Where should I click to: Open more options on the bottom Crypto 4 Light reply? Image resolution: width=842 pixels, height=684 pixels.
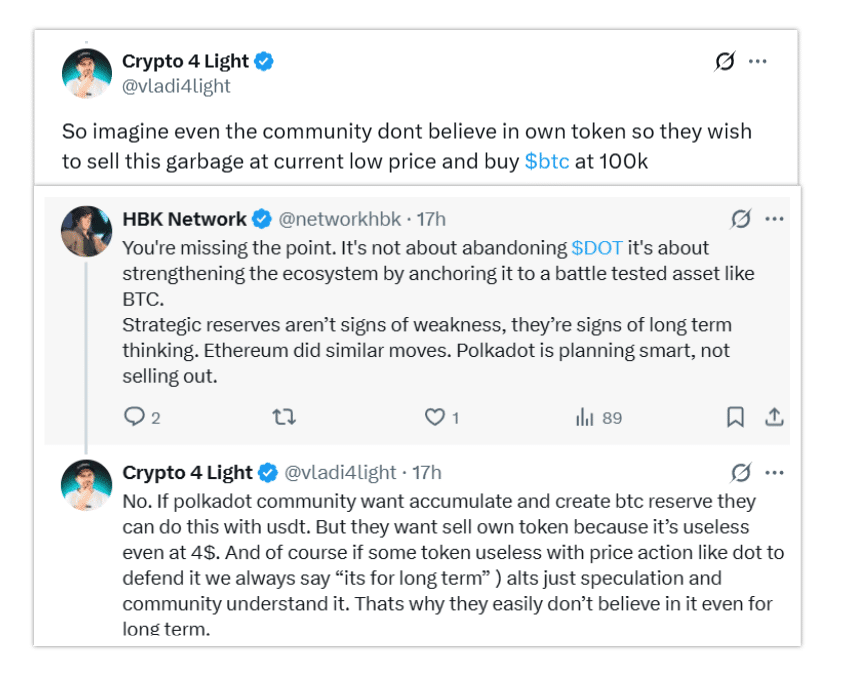click(x=774, y=472)
